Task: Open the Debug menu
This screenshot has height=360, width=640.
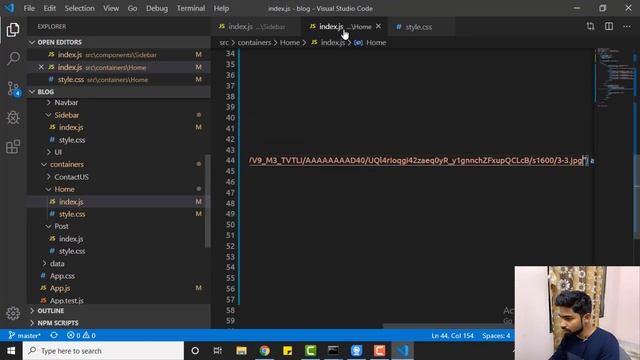Action: pos(157,8)
